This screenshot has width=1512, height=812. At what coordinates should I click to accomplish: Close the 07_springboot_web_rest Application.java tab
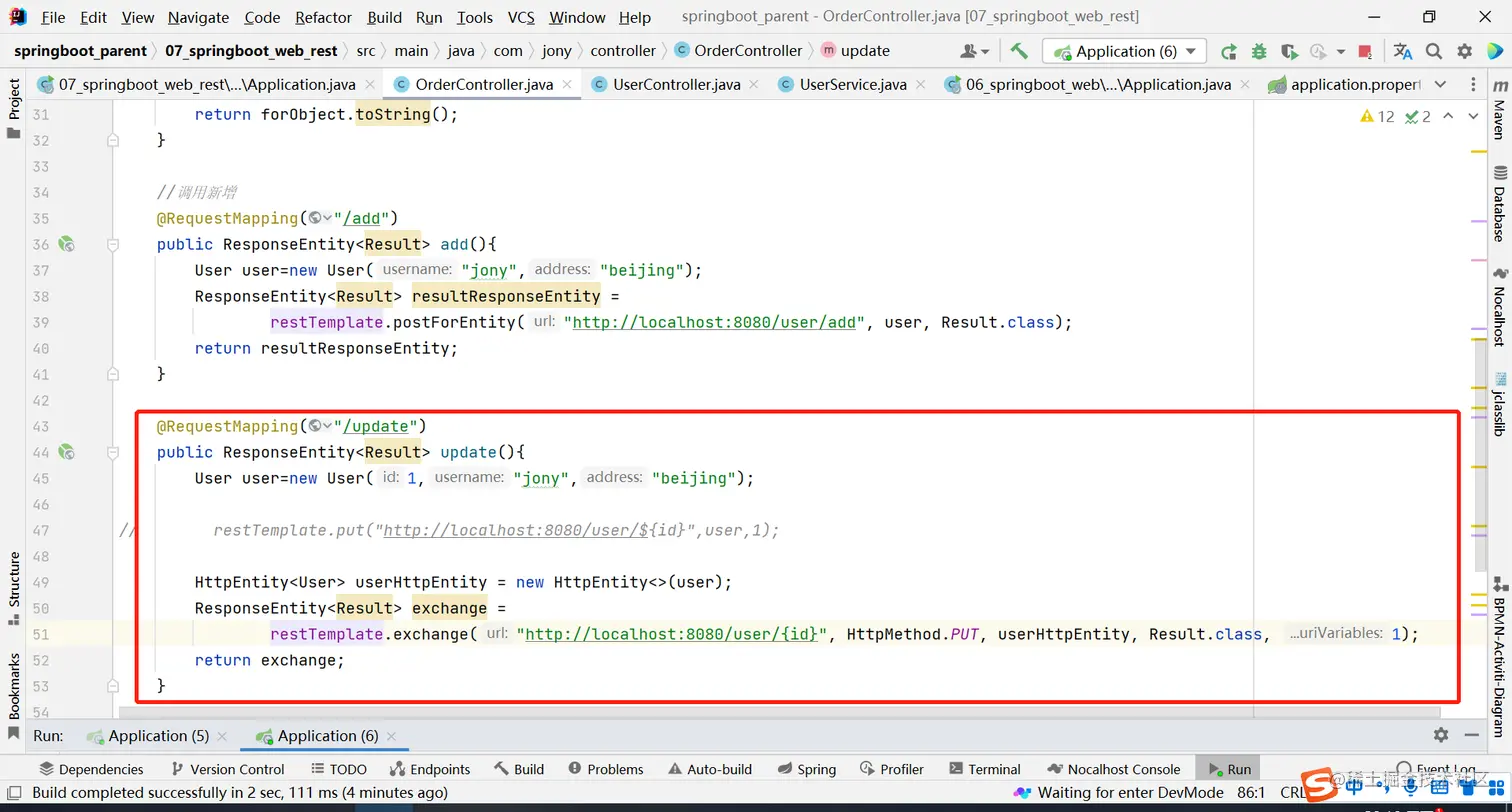369,85
